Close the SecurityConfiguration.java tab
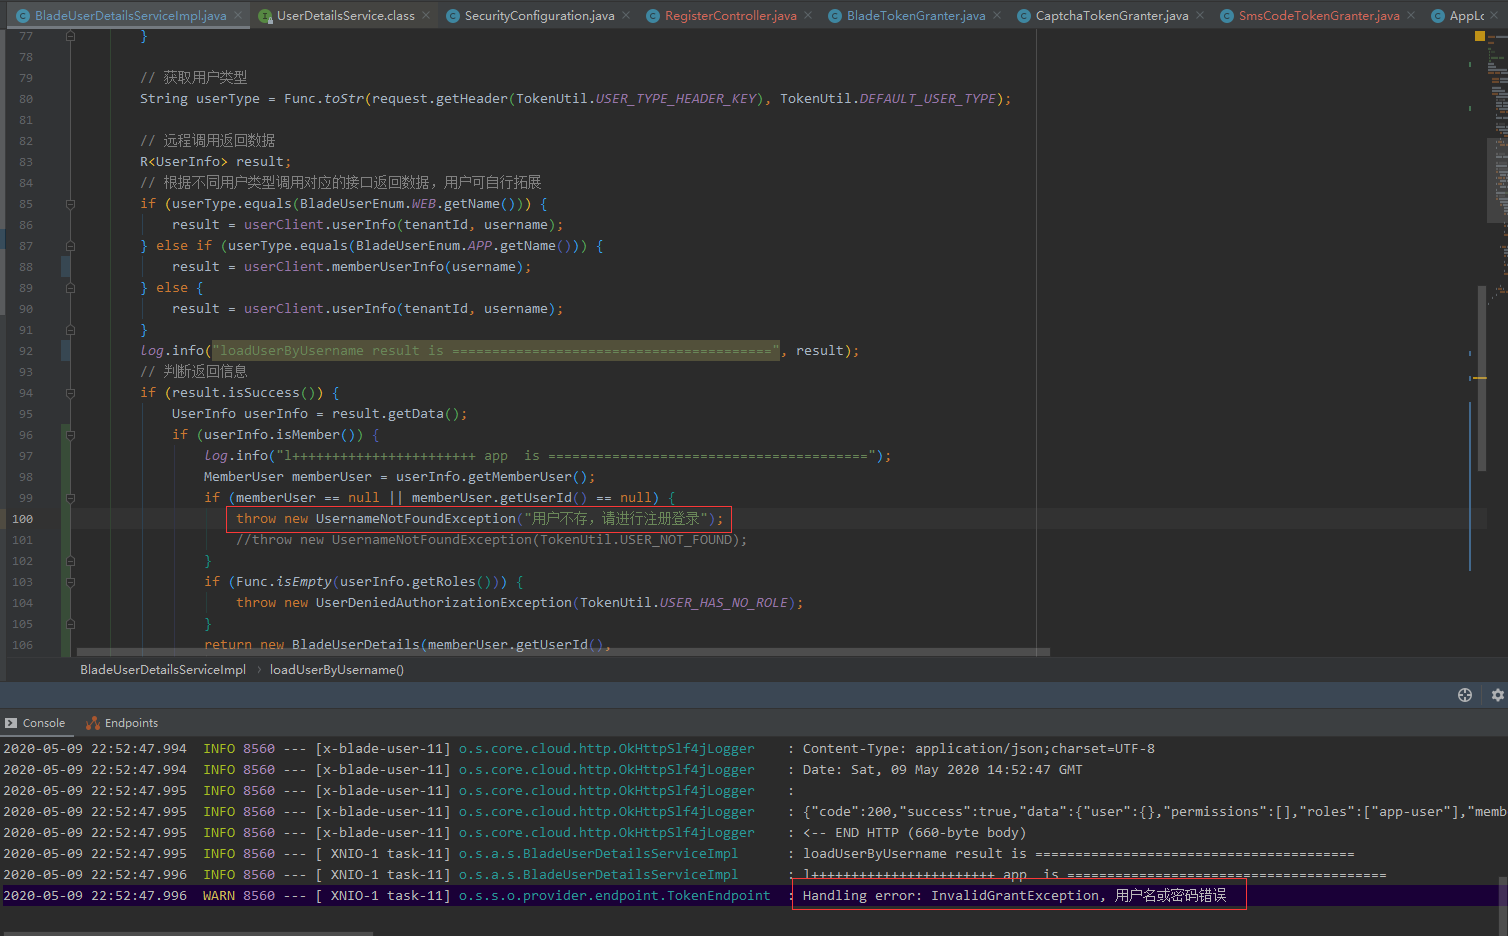 [626, 15]
